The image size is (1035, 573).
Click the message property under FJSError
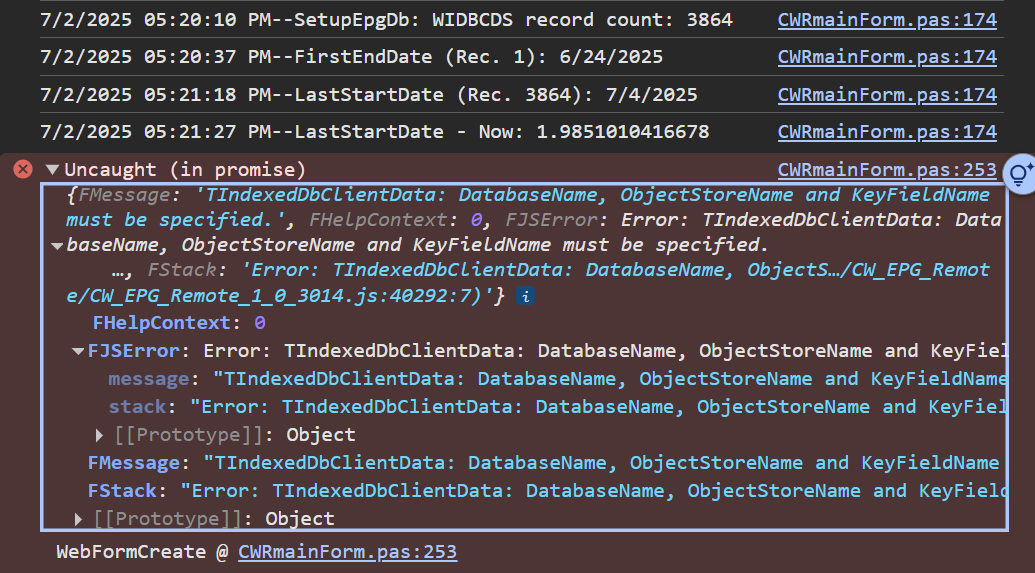(558, 379)
